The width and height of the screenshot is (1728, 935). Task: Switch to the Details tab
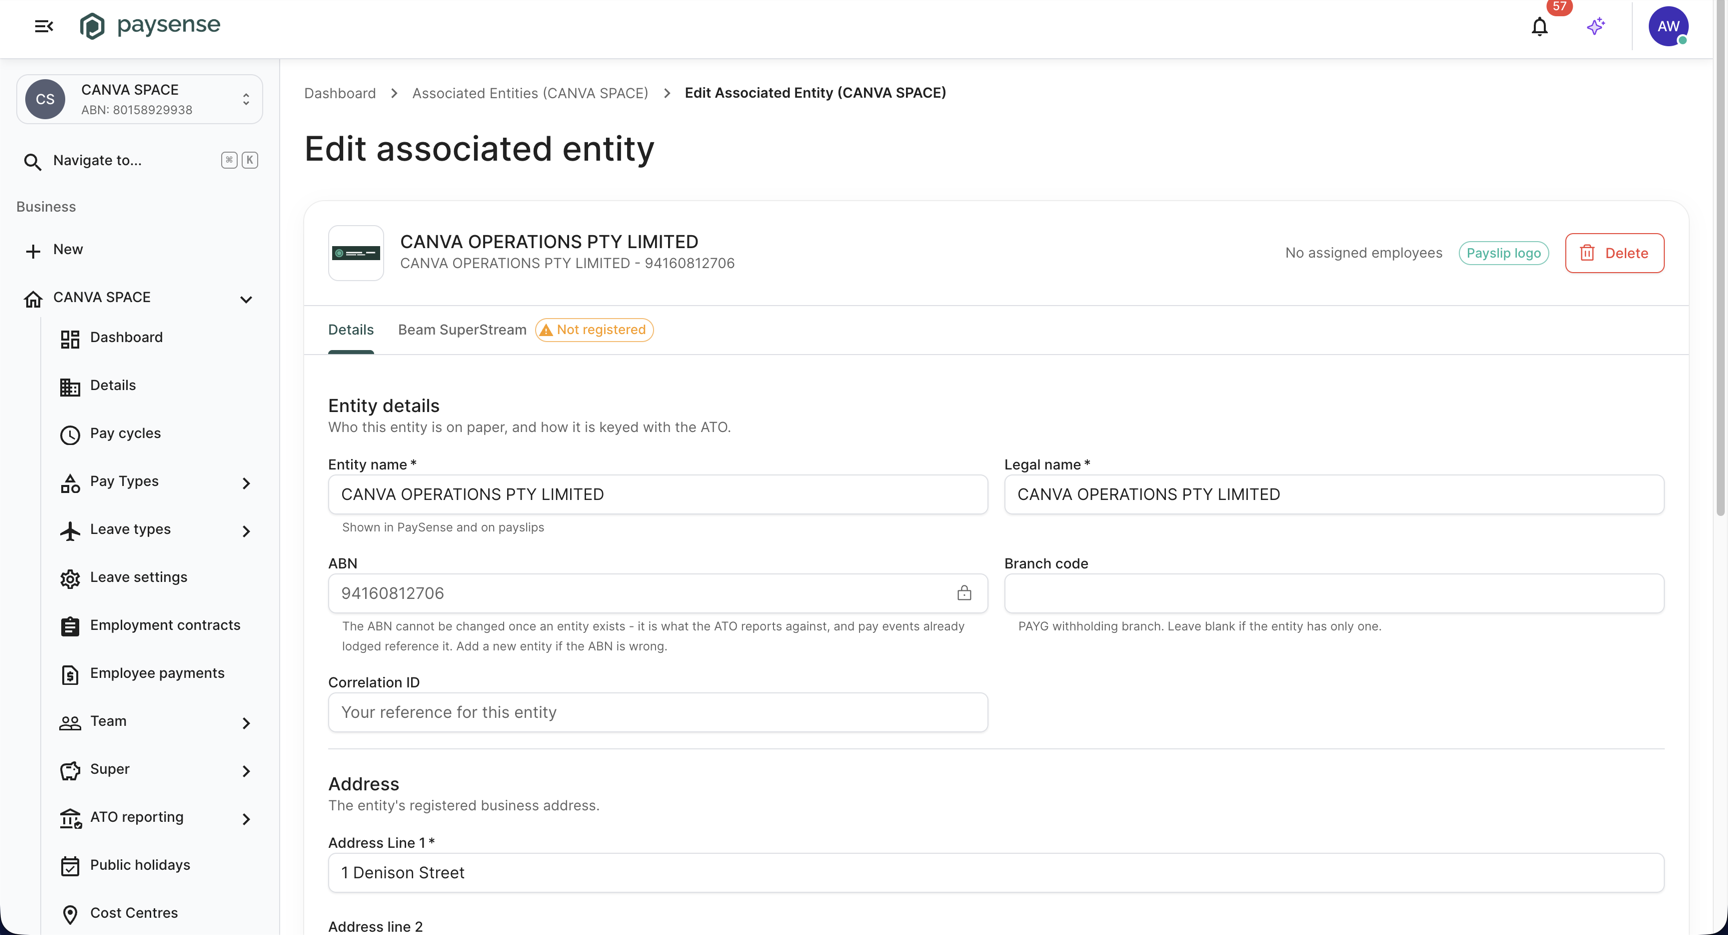click(x=351, y=330)
